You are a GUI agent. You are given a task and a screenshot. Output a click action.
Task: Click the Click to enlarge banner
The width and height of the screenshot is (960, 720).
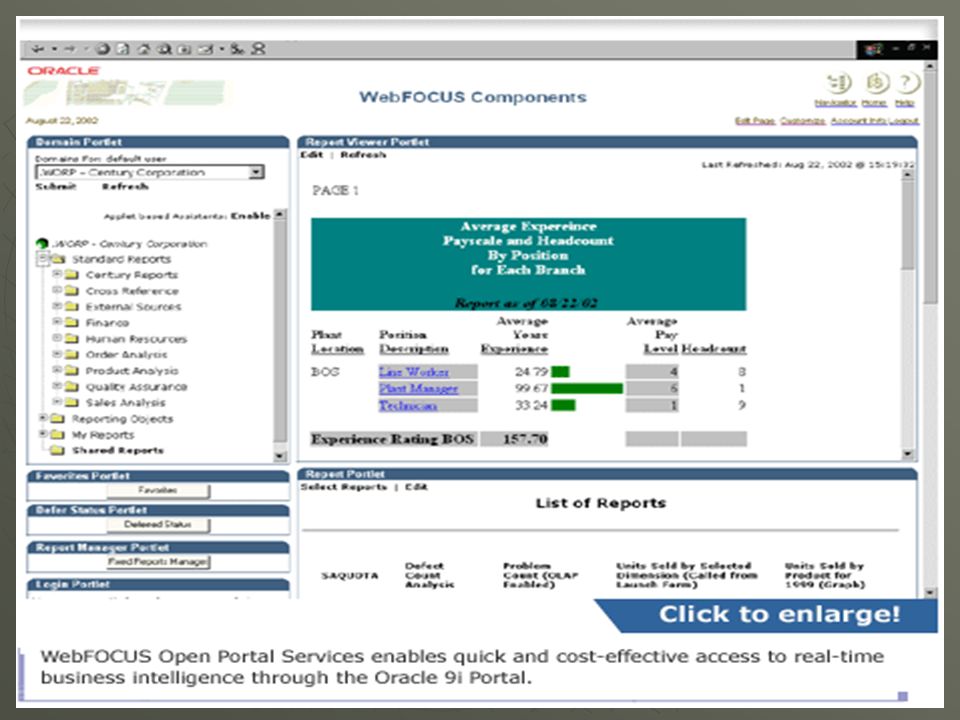[x=768, y=615]
